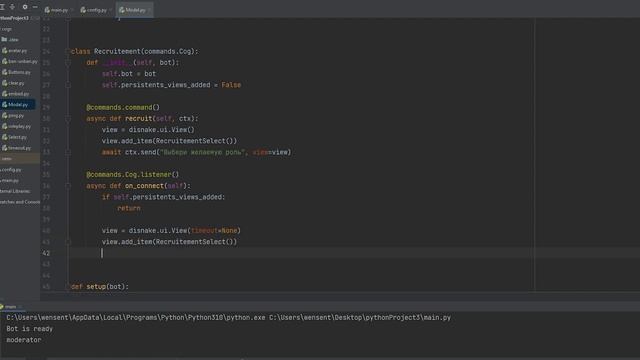
Task: Click fold end marker at line 41
Action: point(68,242)
